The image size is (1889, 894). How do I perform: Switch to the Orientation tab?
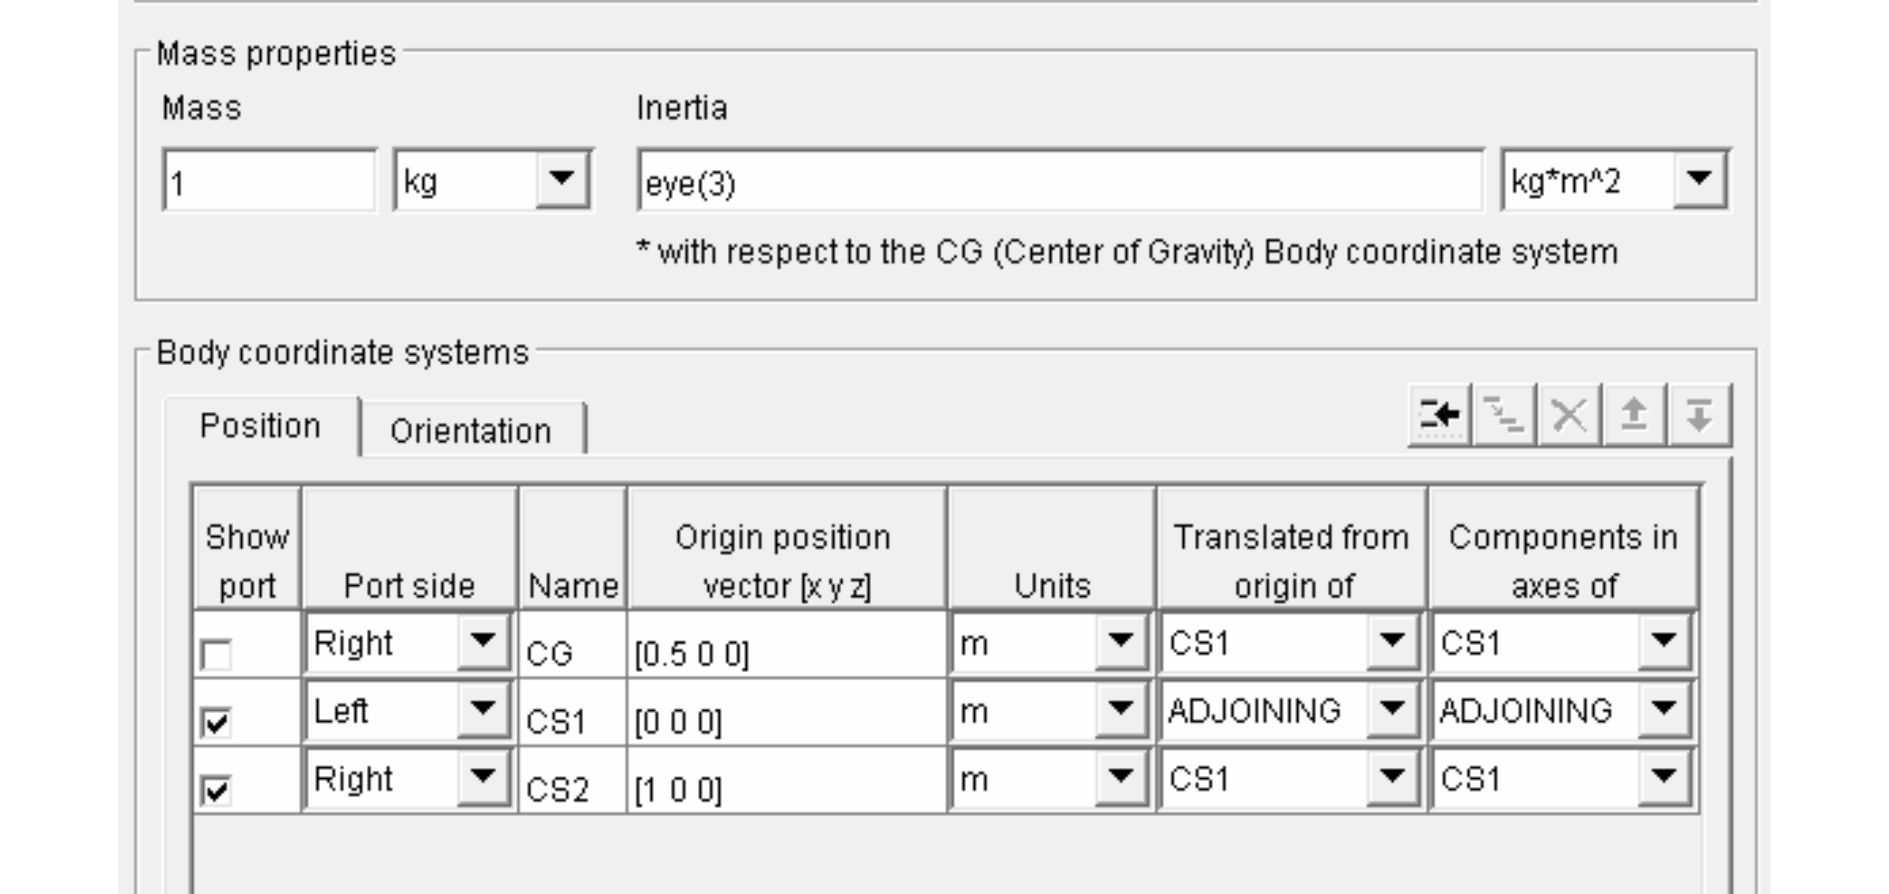(471, 431)
